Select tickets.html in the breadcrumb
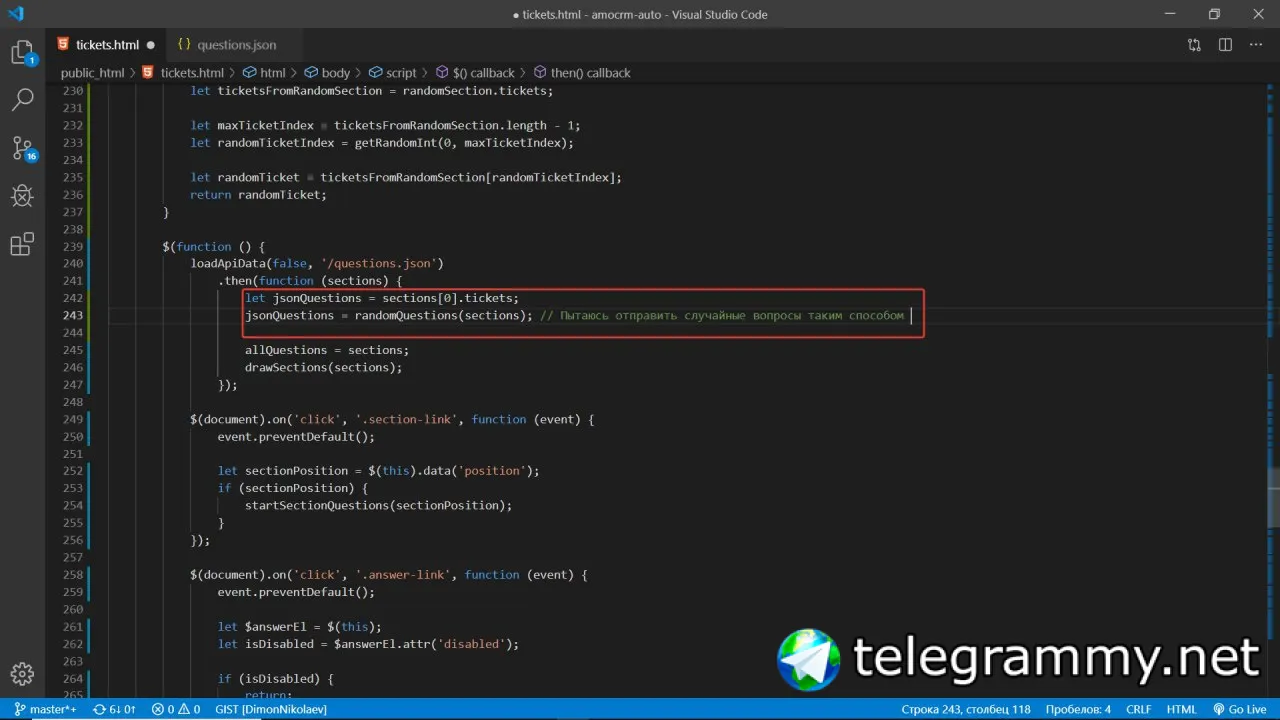Image resolution: width=1280 pixels, height=720 pixels. tap(192, 73)
